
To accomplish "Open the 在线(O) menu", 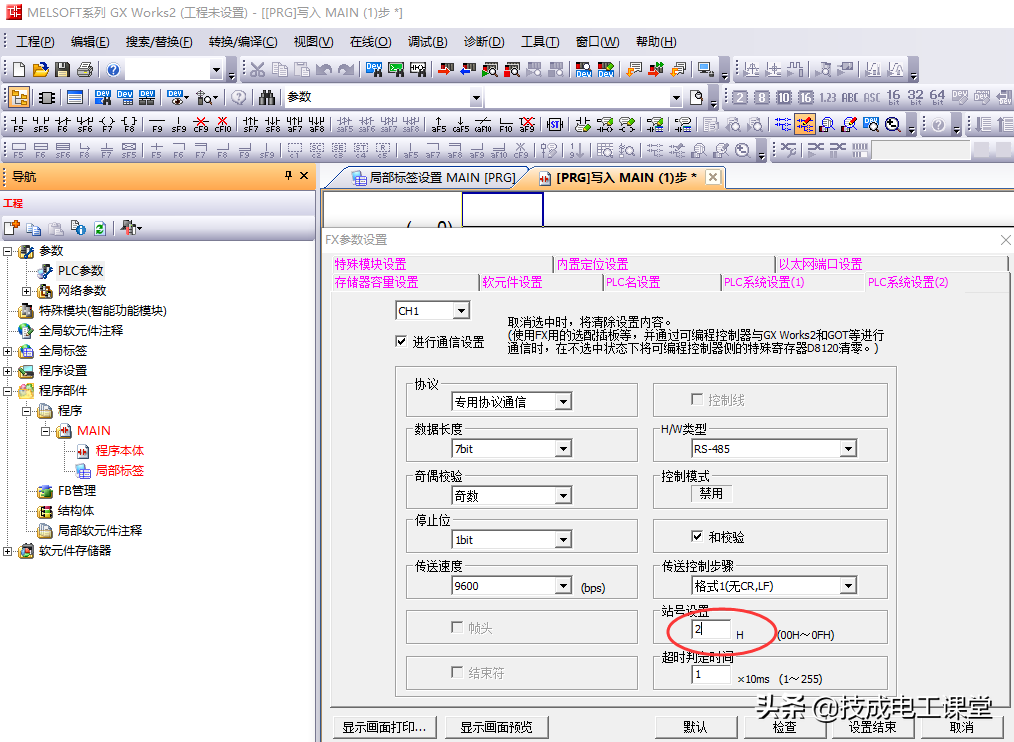I will pyautogui.click(x=369, y=41).
